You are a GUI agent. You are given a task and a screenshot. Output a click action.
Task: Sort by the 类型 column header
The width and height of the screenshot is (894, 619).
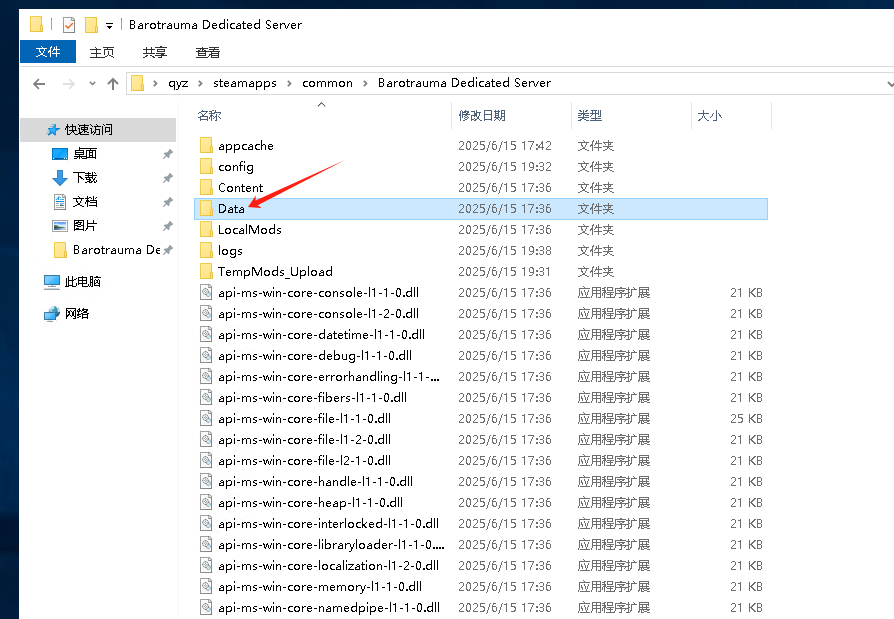(590, 116)
